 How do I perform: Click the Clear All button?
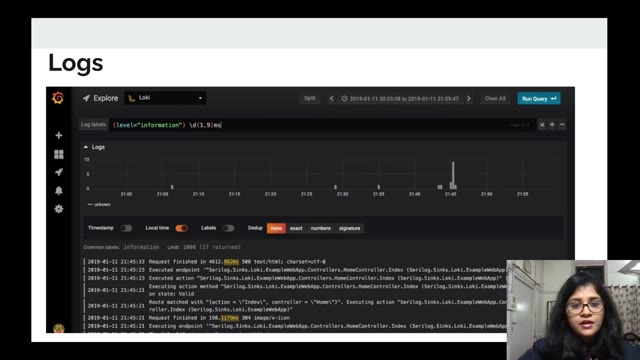coord(495,98)
